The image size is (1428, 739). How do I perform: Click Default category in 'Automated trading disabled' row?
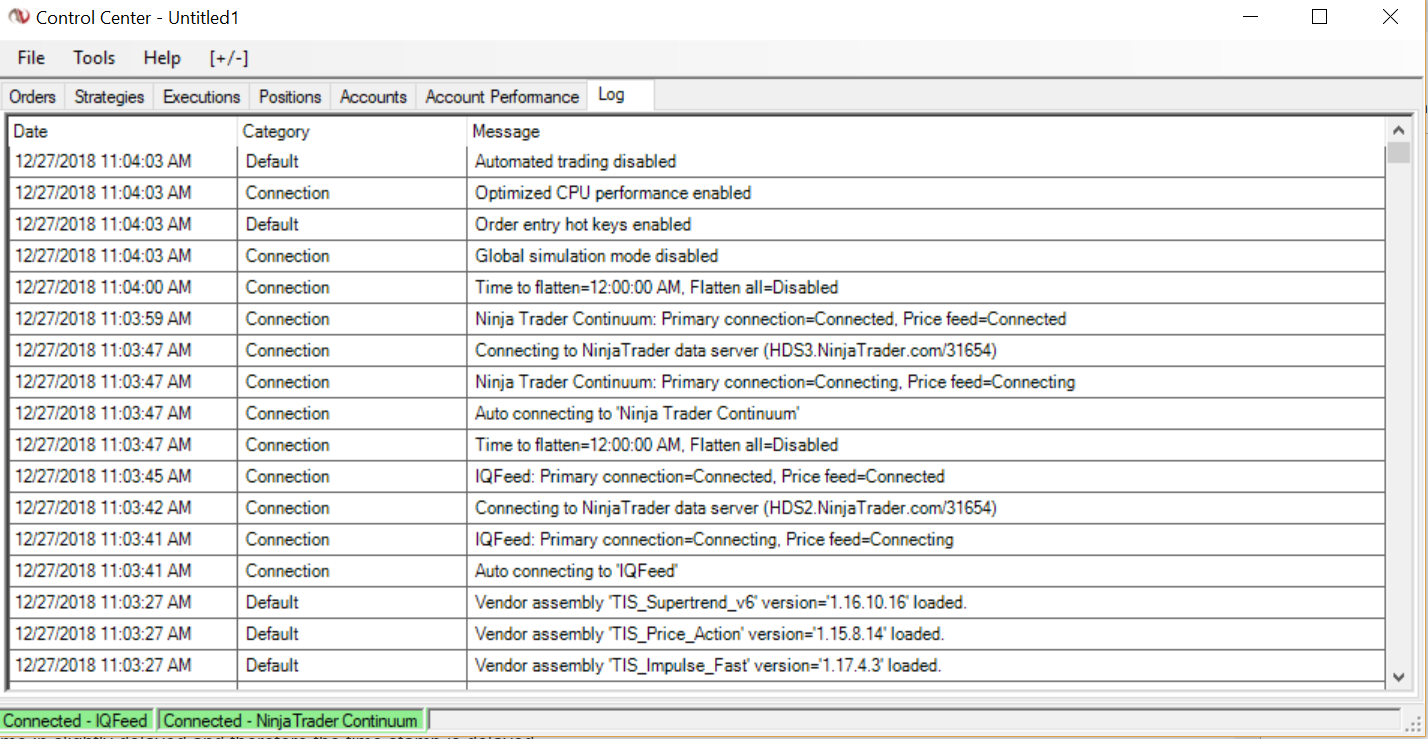click(x=273, y=161)
